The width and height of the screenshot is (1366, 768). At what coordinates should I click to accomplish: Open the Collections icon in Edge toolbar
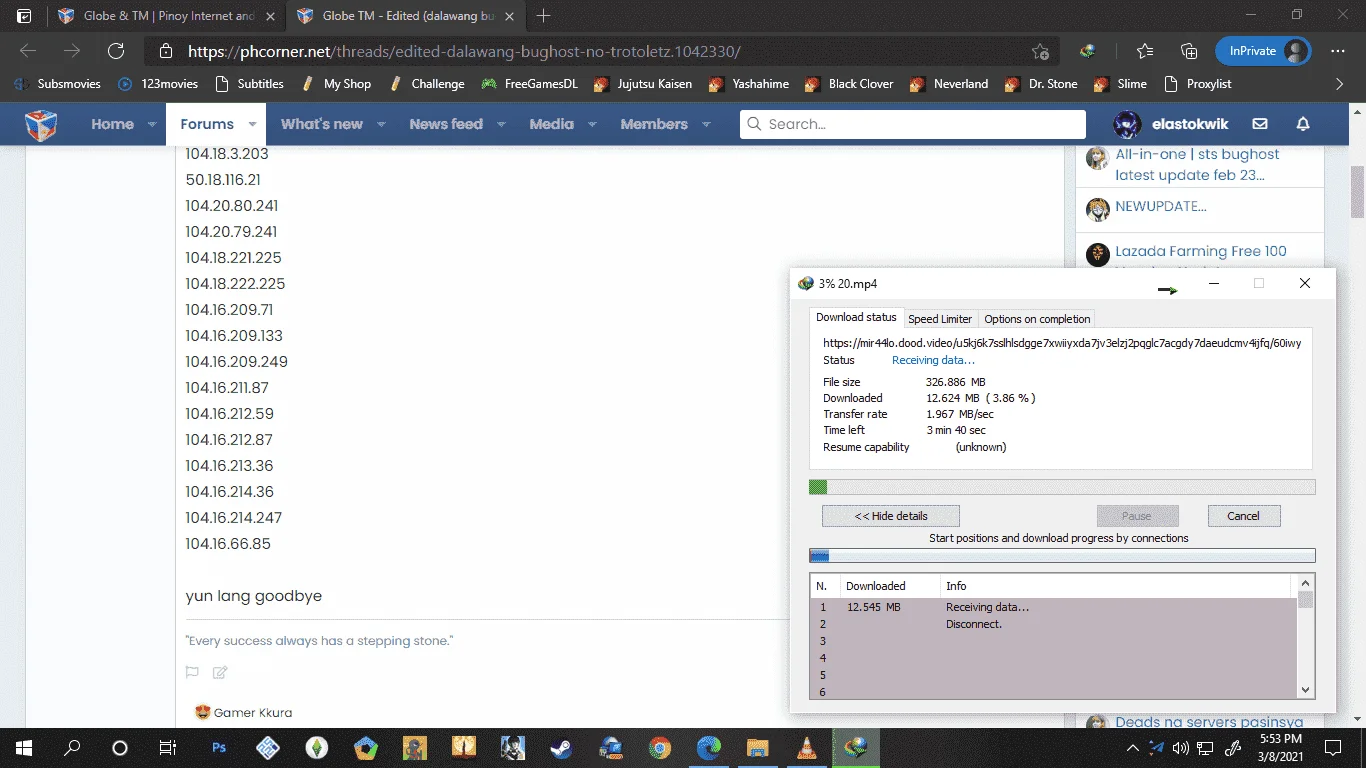point(1189,51)
